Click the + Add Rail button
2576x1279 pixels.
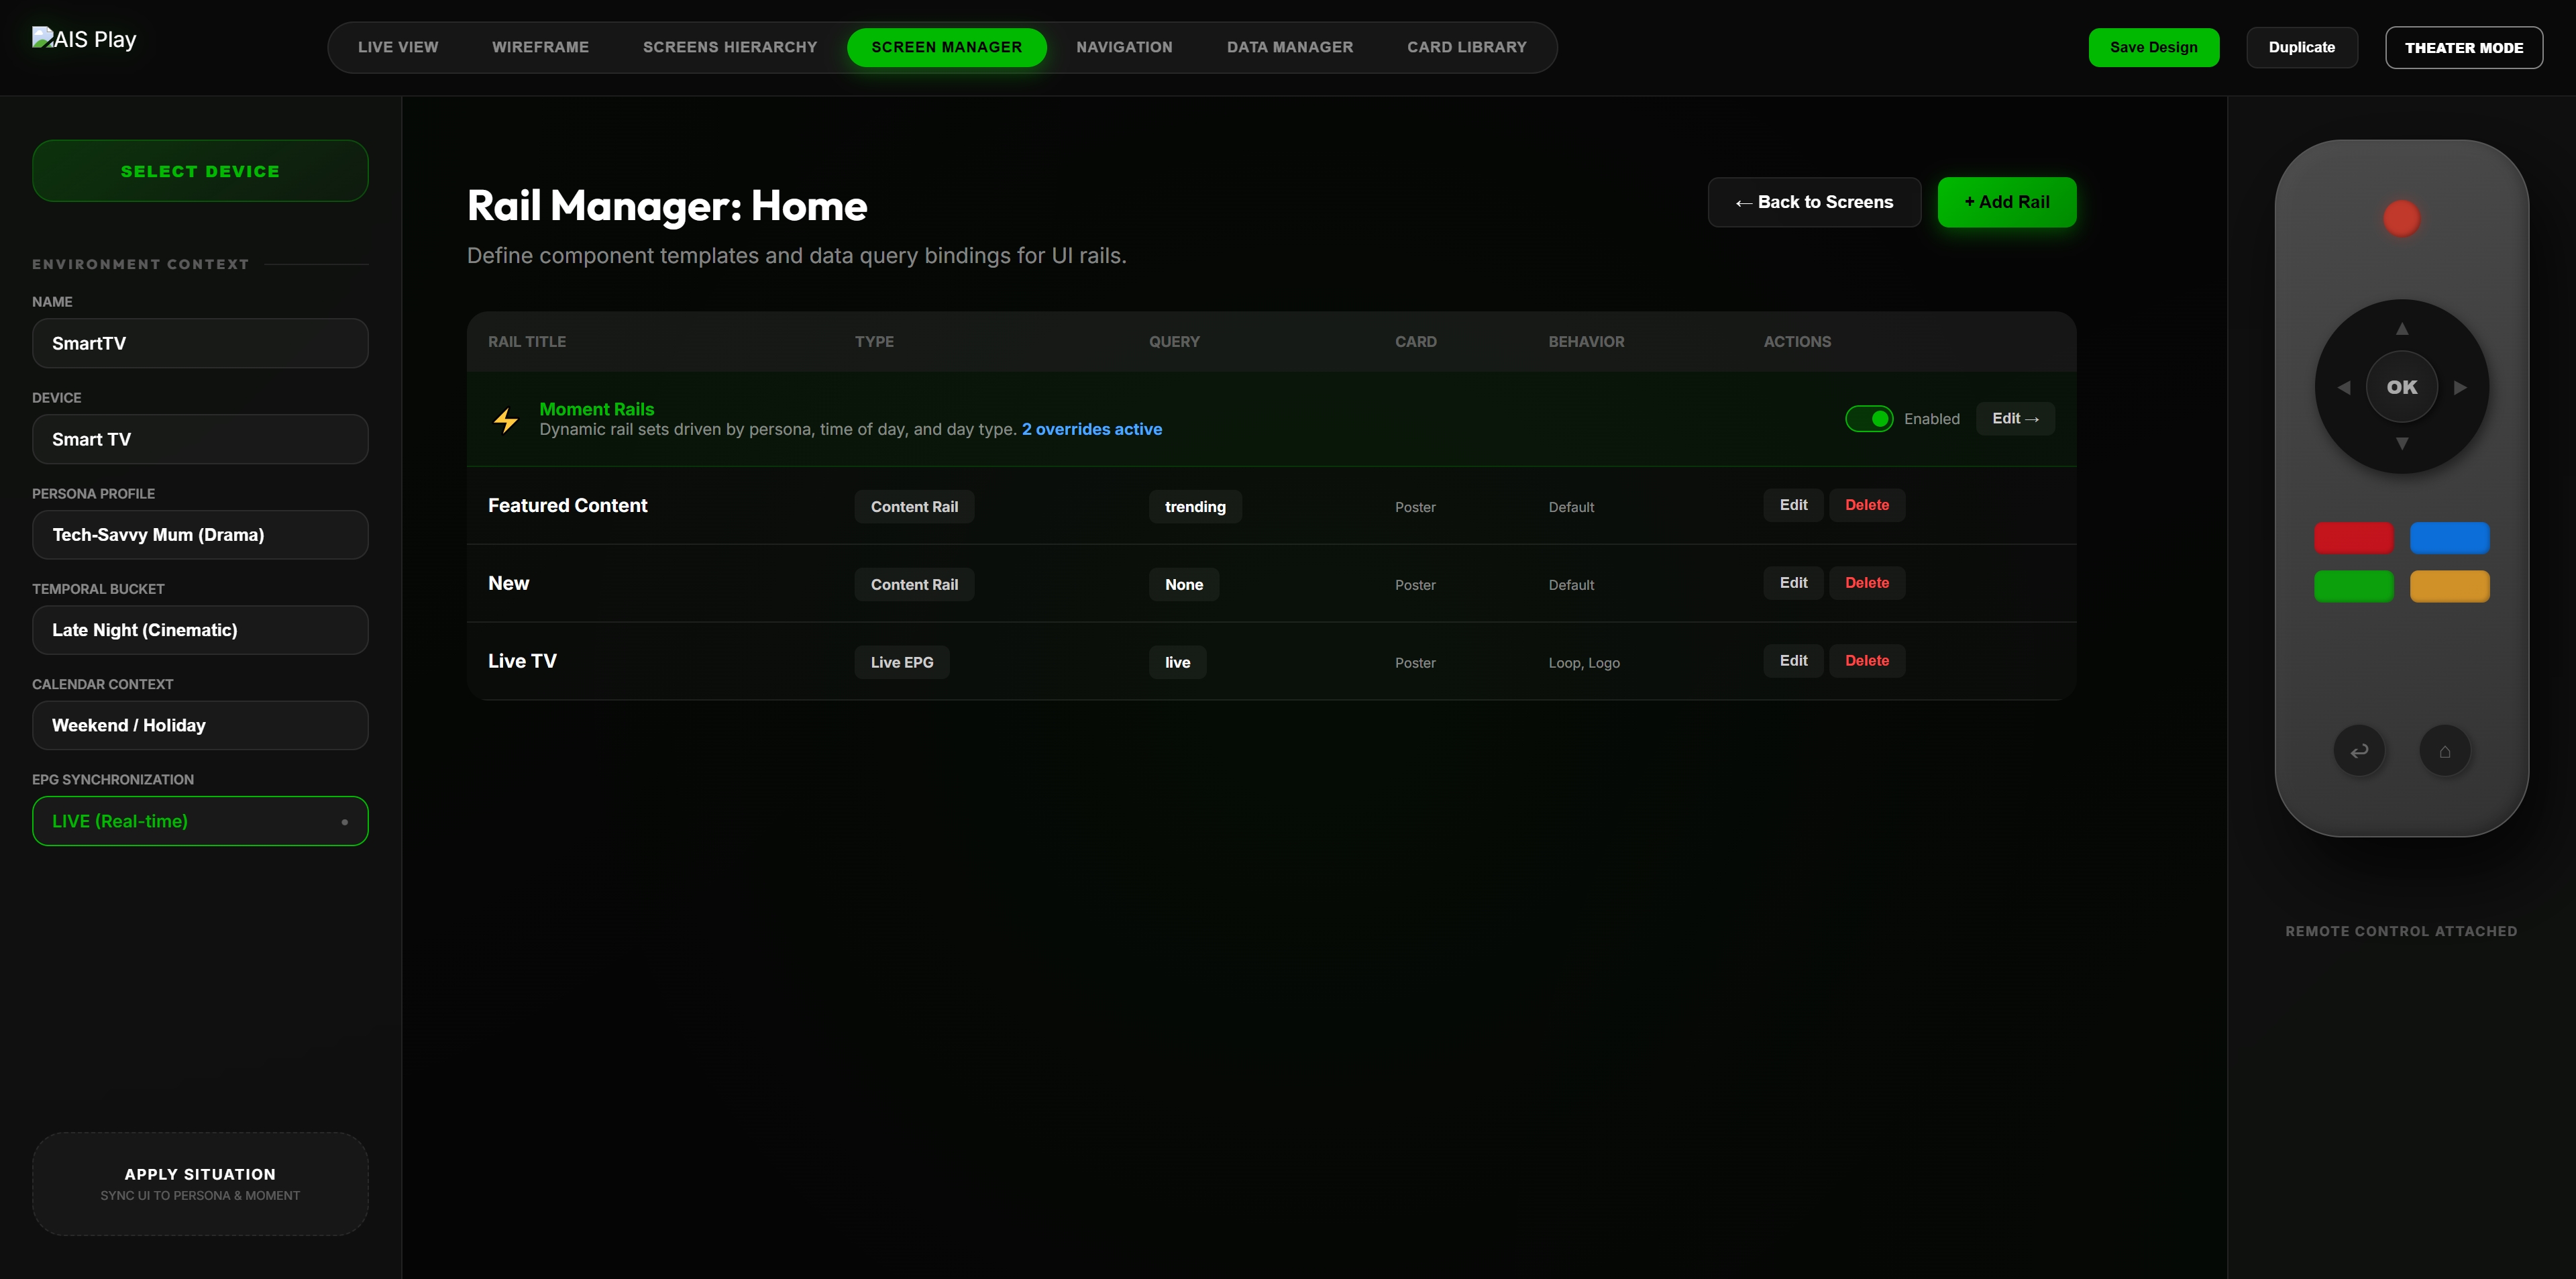point(2006,202)
